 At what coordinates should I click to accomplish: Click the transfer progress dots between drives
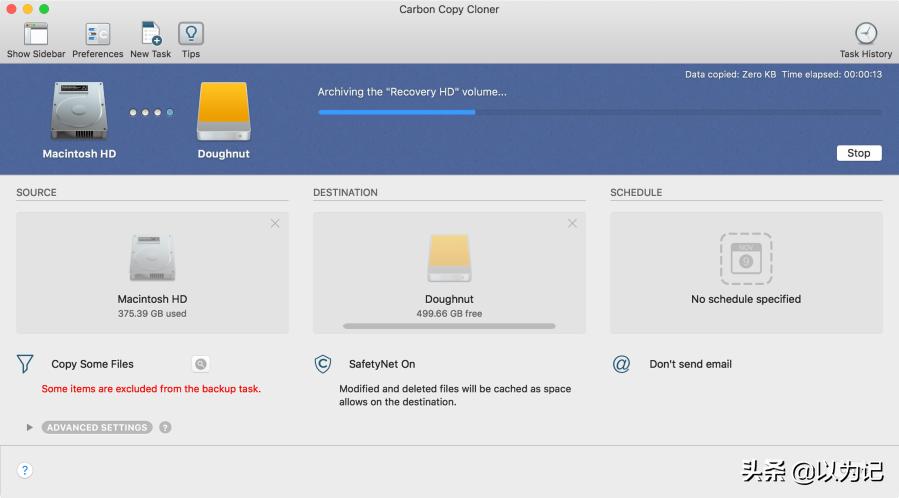coord(151,112)
